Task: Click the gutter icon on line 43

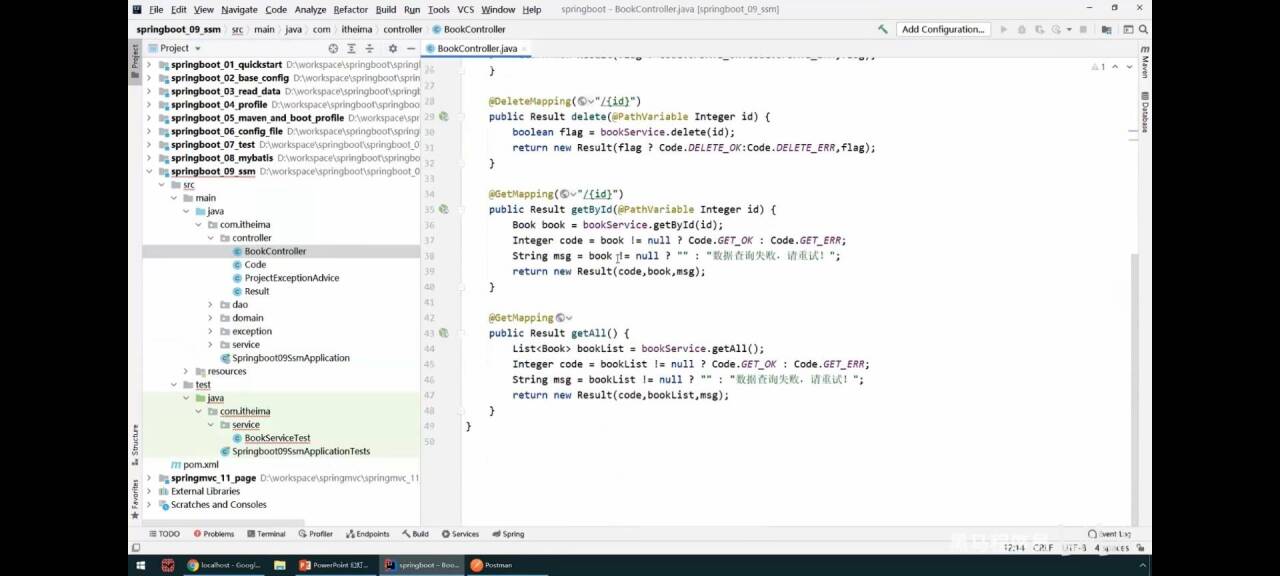Action: [443, 333]
